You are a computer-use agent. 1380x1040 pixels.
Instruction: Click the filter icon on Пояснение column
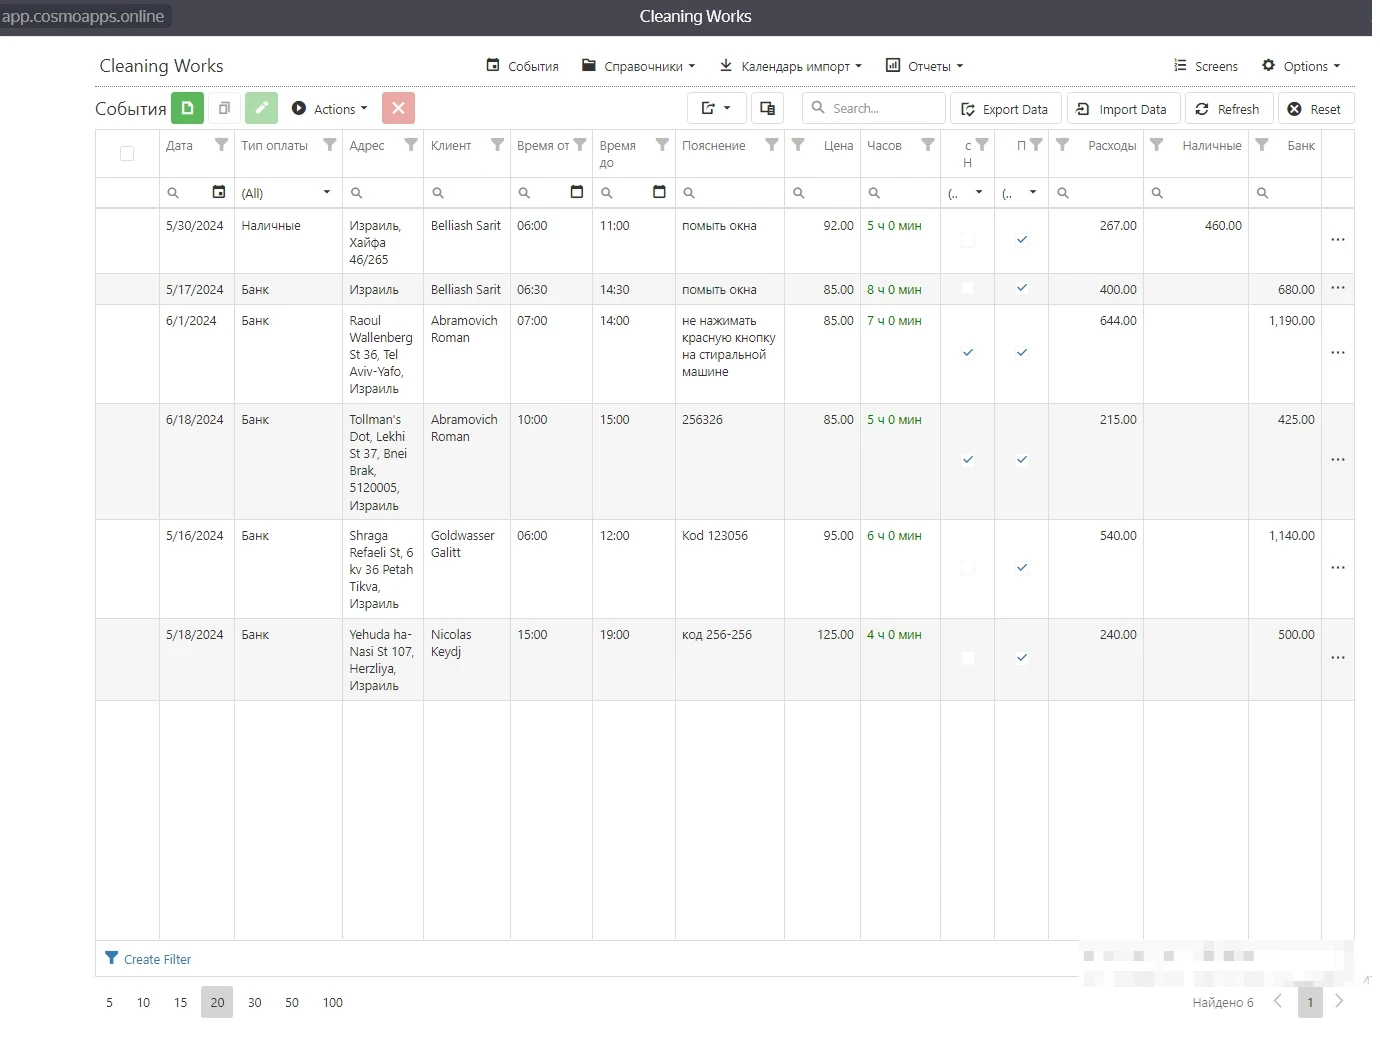coord(771,145)
